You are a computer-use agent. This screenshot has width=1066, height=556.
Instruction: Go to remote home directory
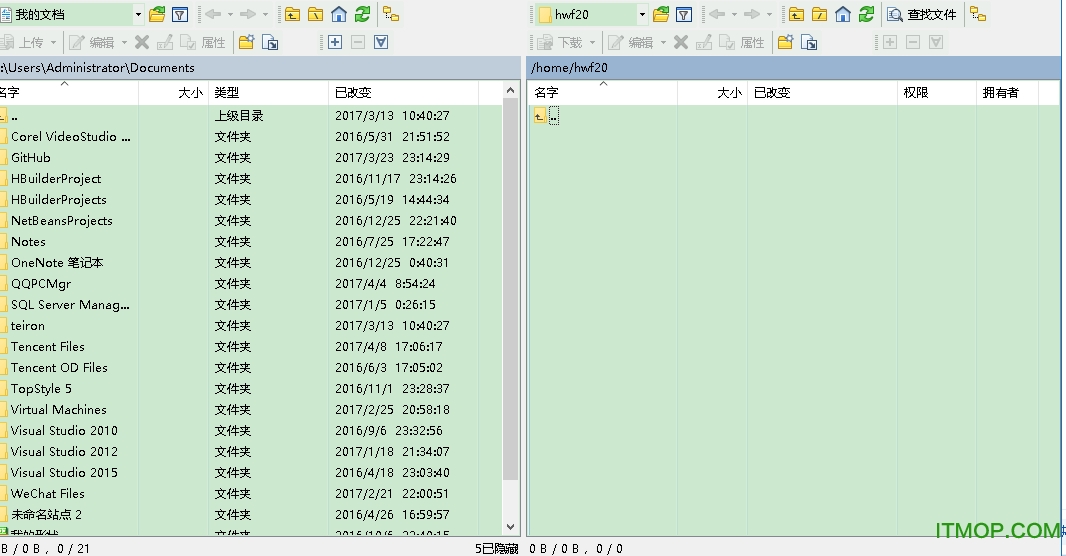[x=842, y=14]
